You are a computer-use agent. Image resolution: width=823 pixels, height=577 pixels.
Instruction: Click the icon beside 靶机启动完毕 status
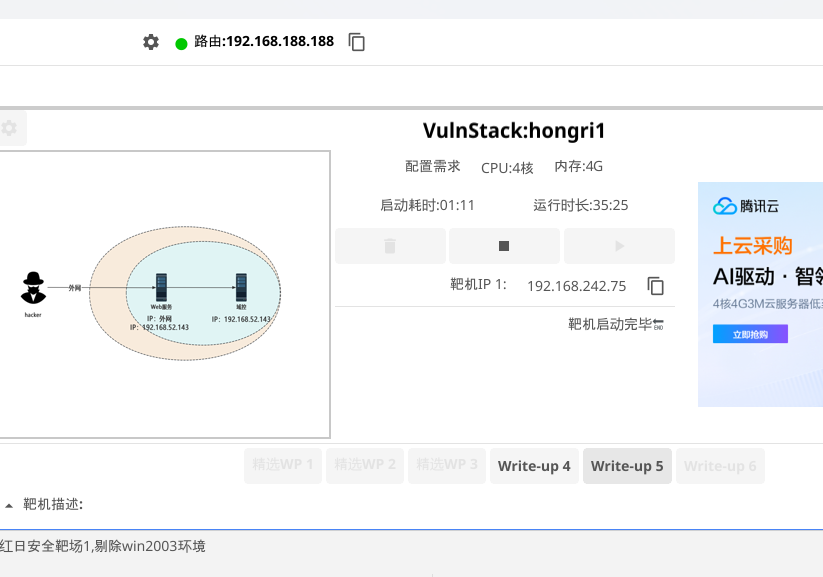tap(658, 324)
